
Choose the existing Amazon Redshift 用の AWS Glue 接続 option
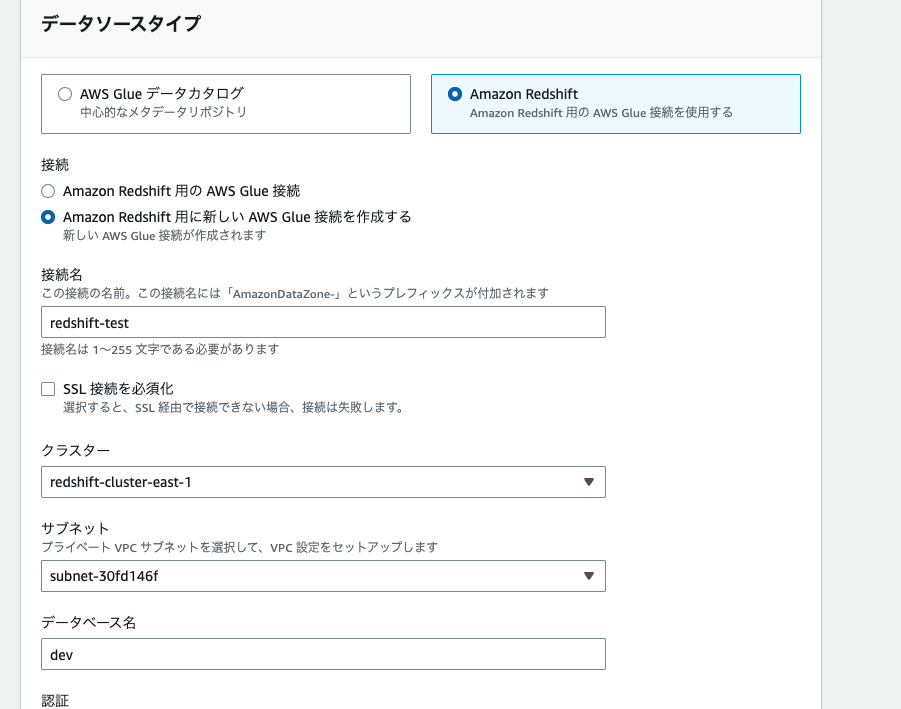(47, 191)
